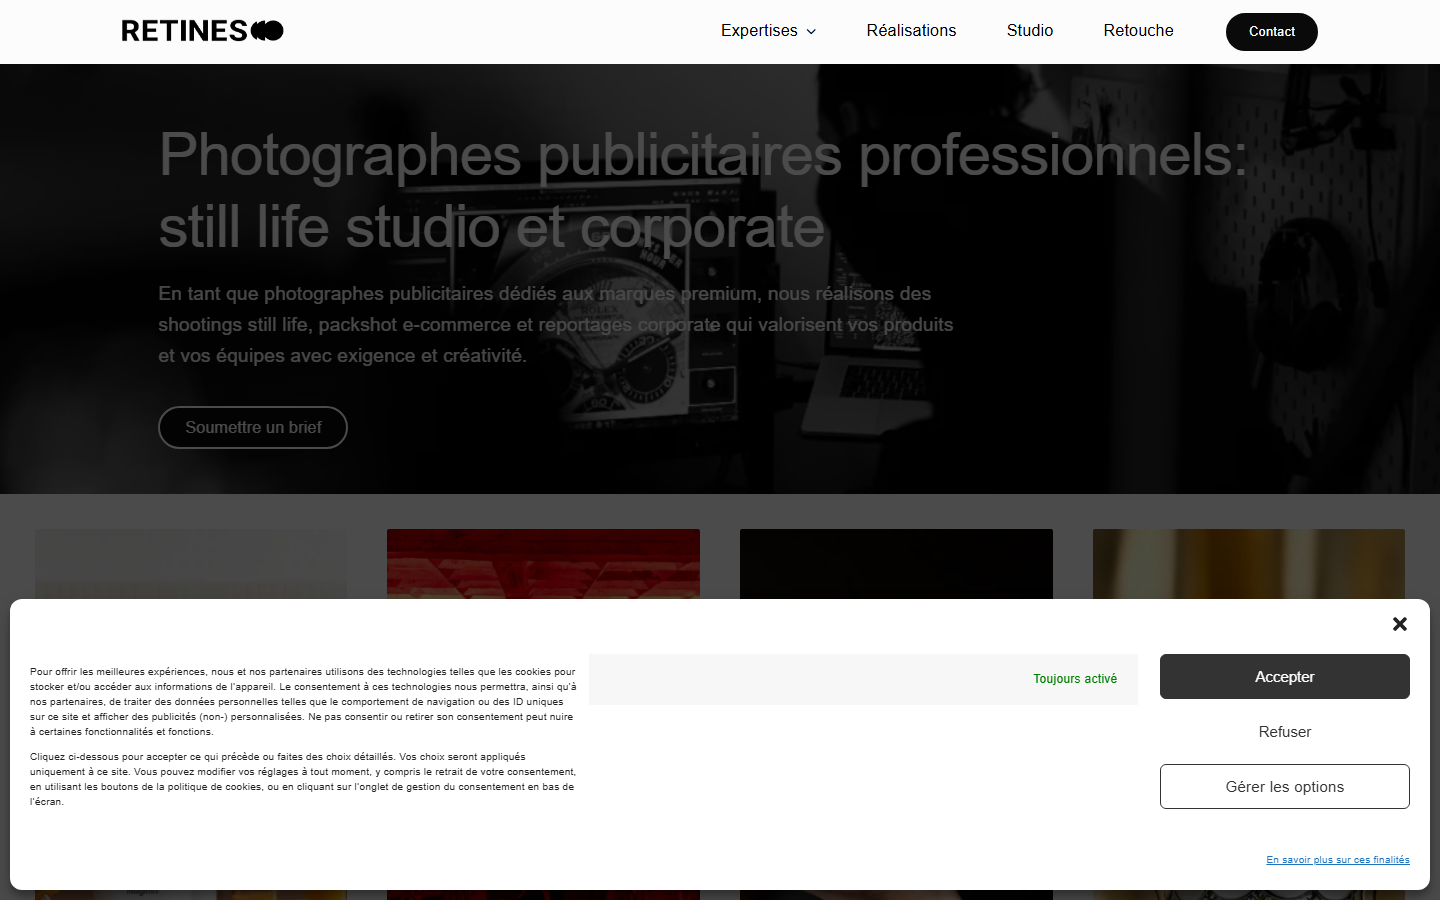
Task: Open Gérer les options settings
Action: point(1285,787)
